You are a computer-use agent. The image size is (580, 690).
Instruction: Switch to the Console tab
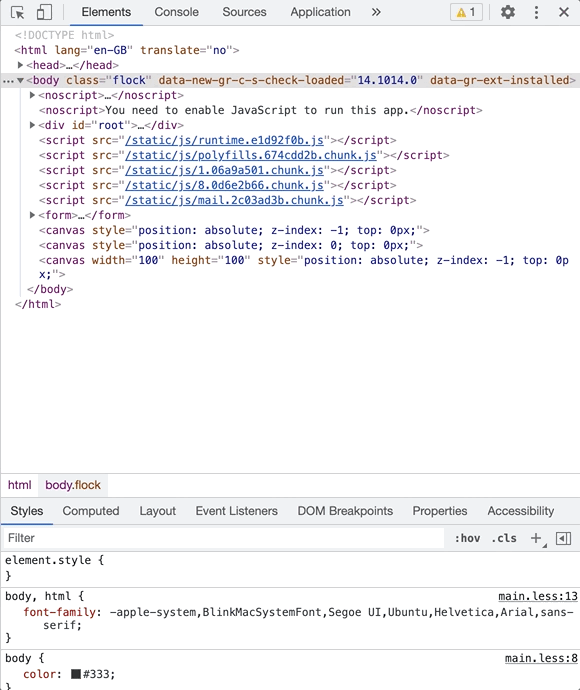click(x=176, y=12)
